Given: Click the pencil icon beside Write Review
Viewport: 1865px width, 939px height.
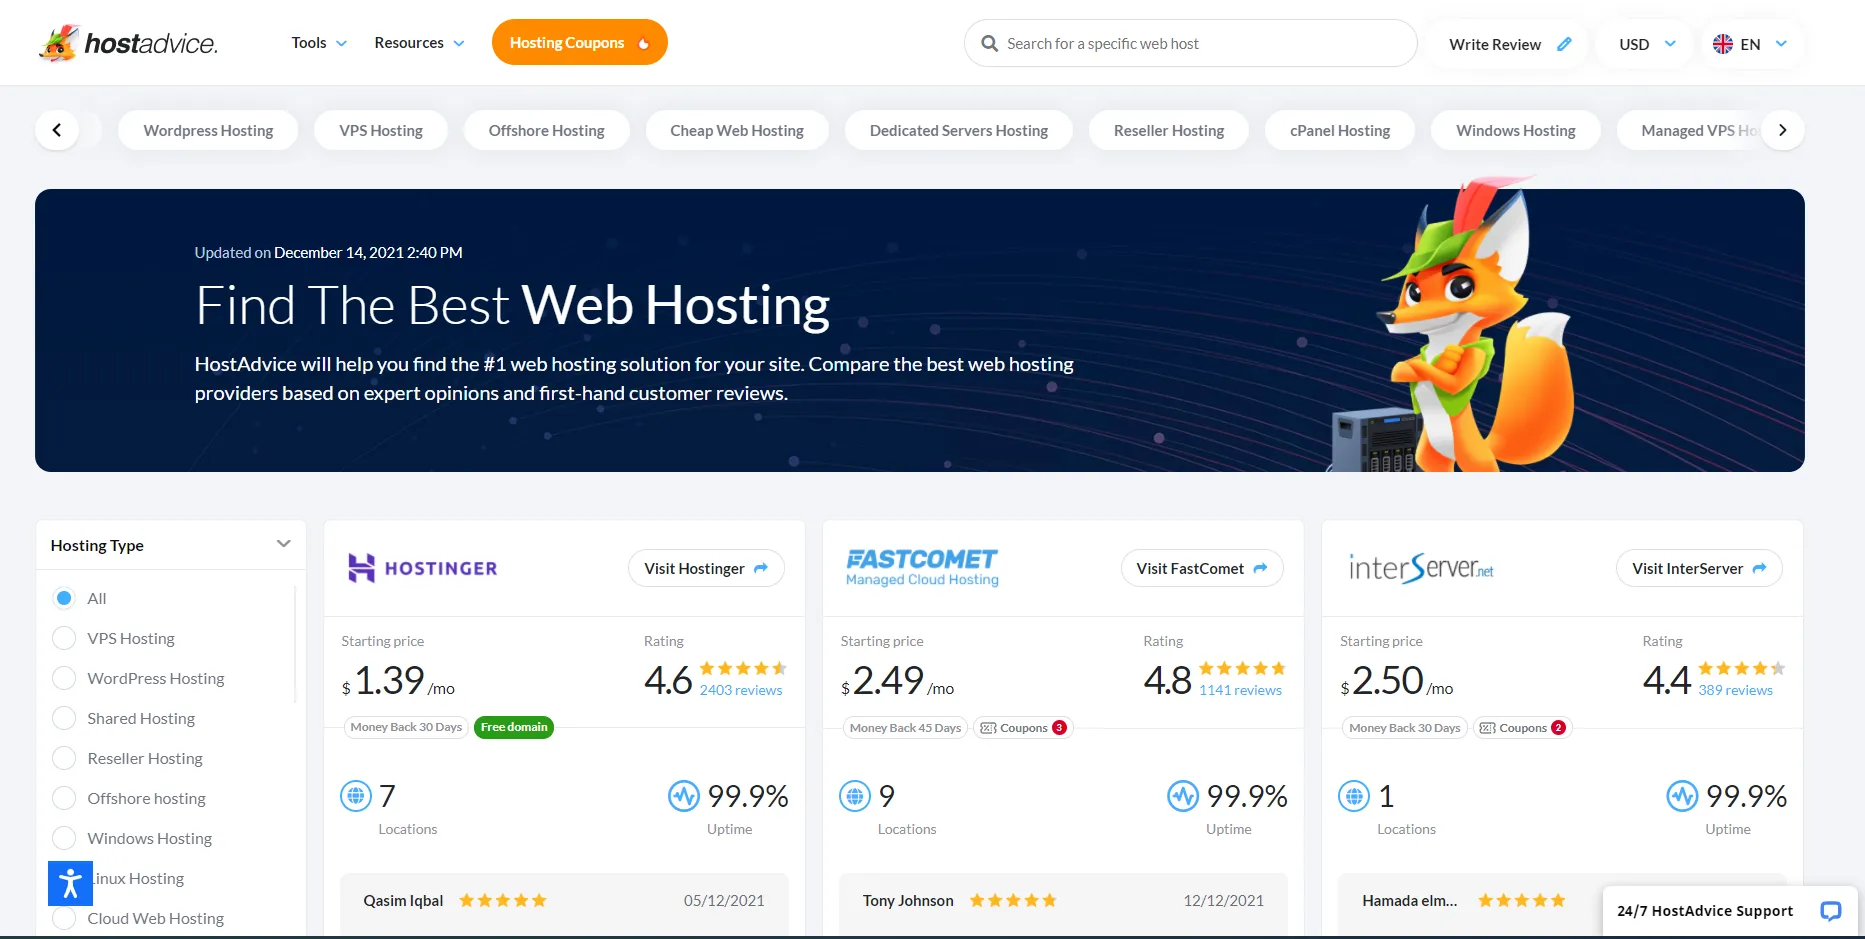Looking at the screenshot, I should pos(1562,44).
